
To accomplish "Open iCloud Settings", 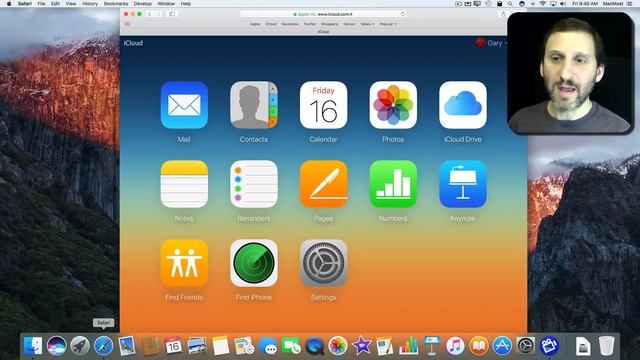I will (323, 263).
